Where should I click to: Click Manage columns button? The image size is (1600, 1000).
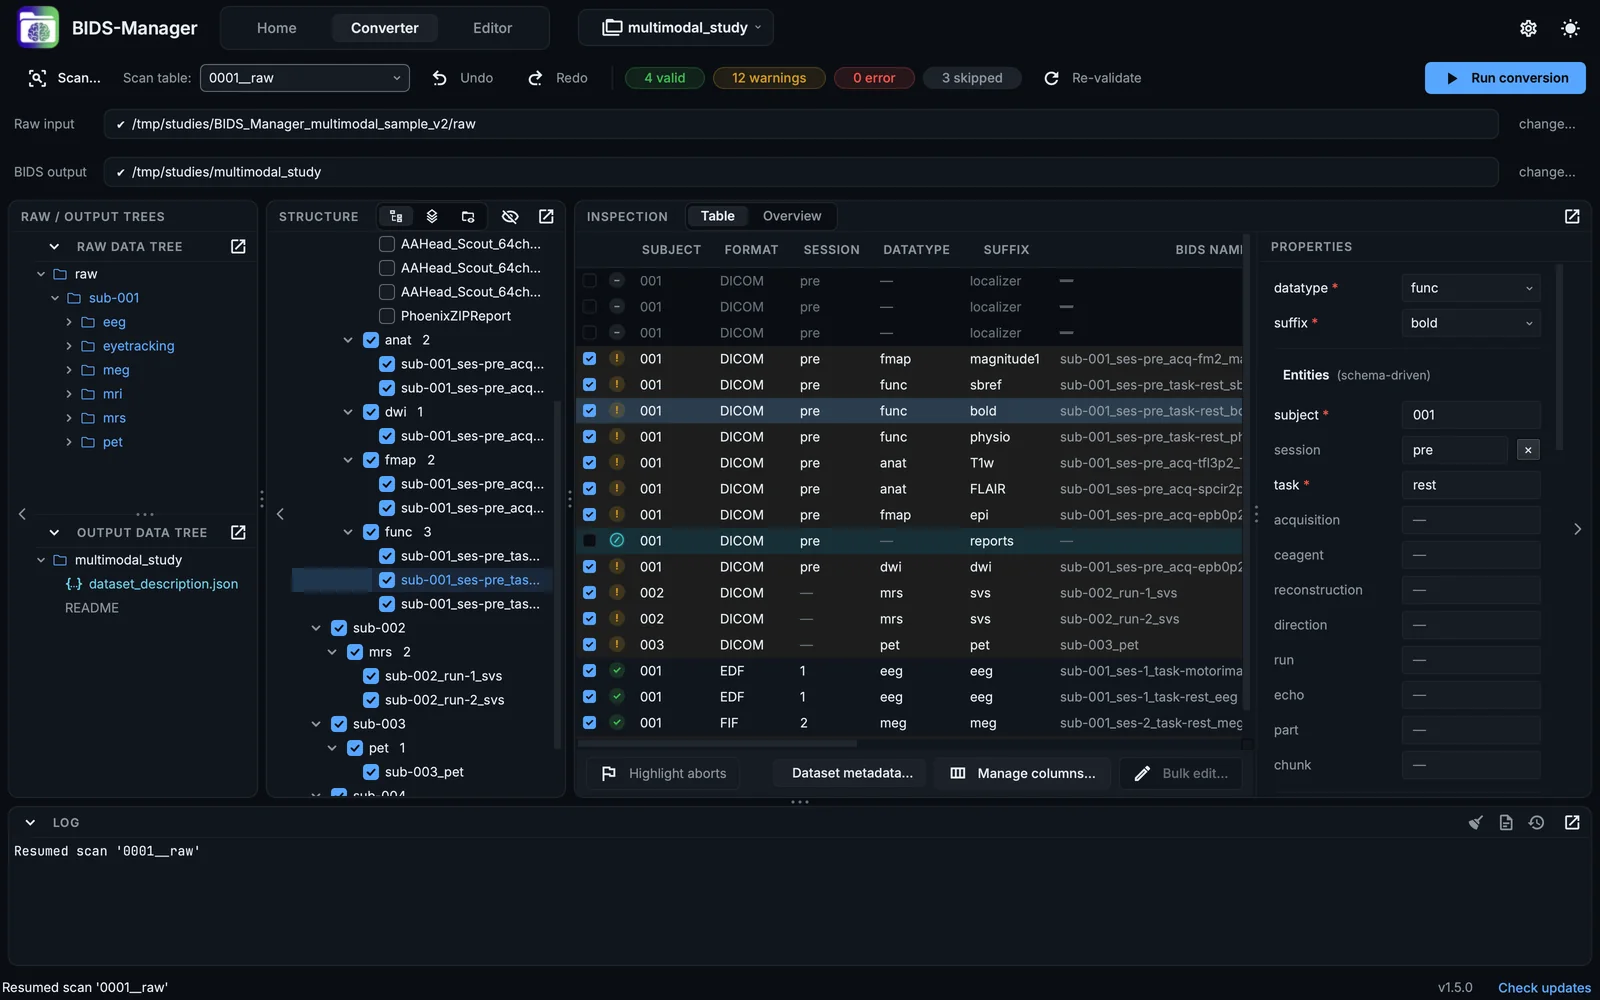(1022, 773)
